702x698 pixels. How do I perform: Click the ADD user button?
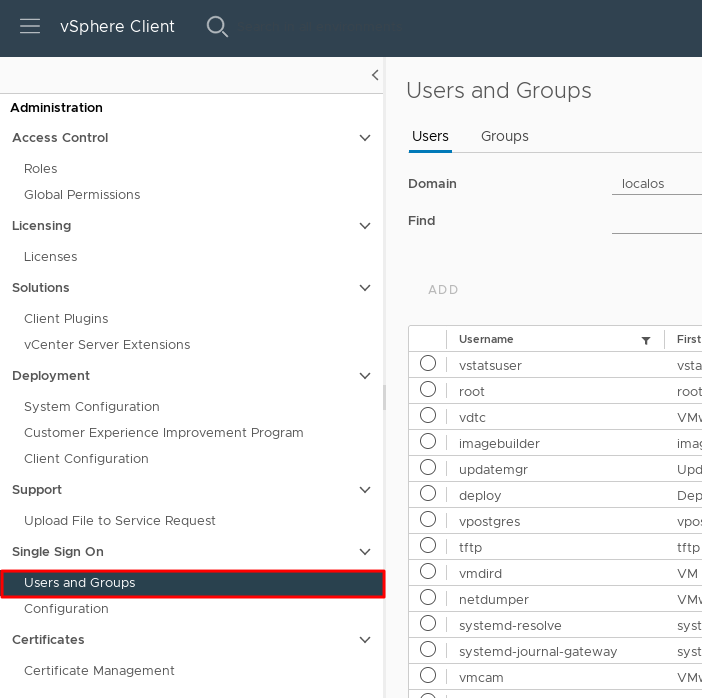click(x=443, y=290)
